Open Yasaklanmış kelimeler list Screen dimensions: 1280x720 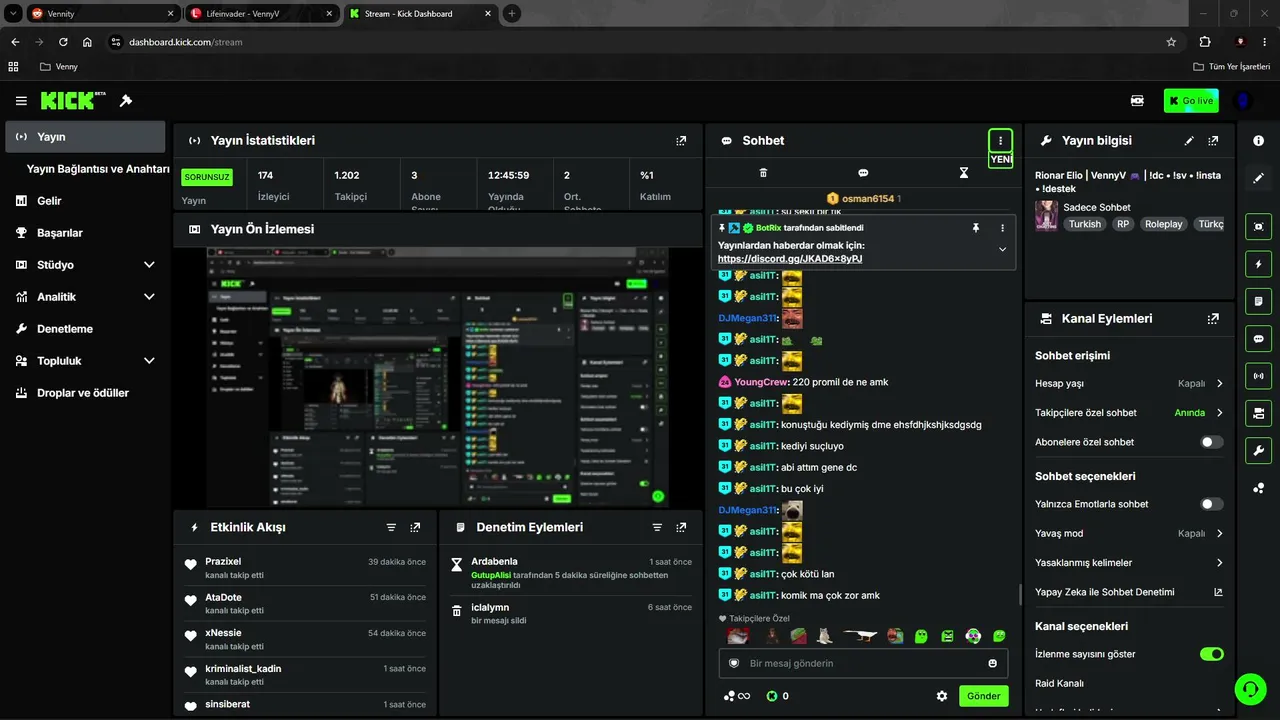tap(1129, 563)
